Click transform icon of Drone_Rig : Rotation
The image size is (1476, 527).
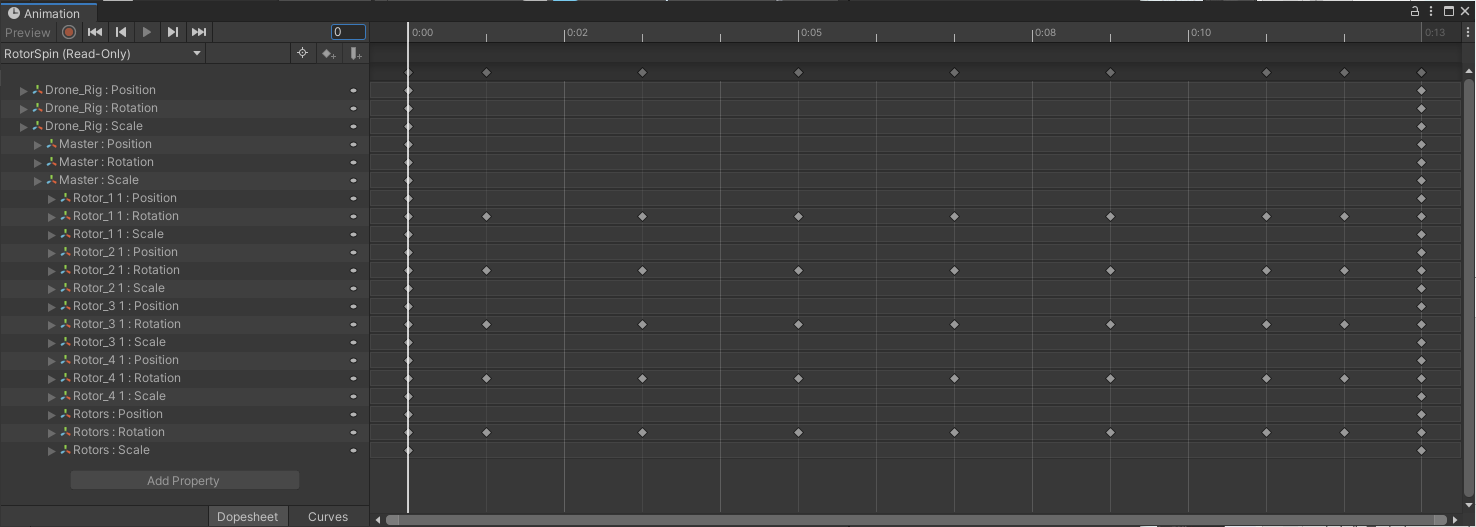37,108
